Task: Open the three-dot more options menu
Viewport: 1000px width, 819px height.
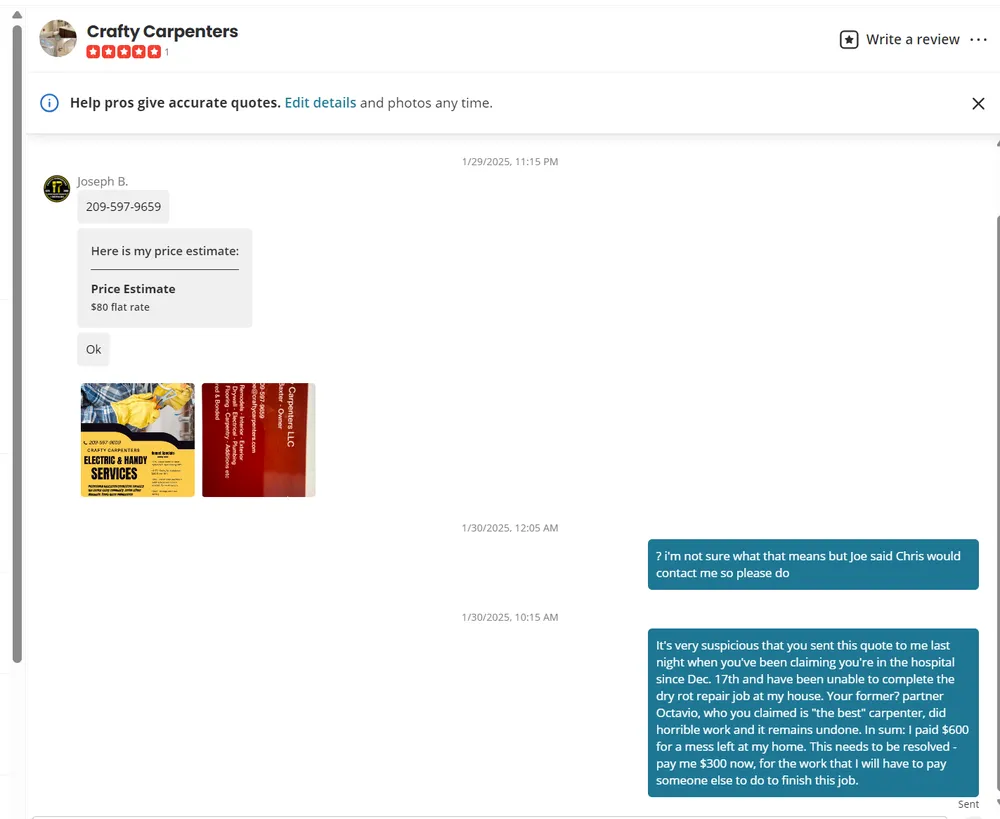Action: 978,40
